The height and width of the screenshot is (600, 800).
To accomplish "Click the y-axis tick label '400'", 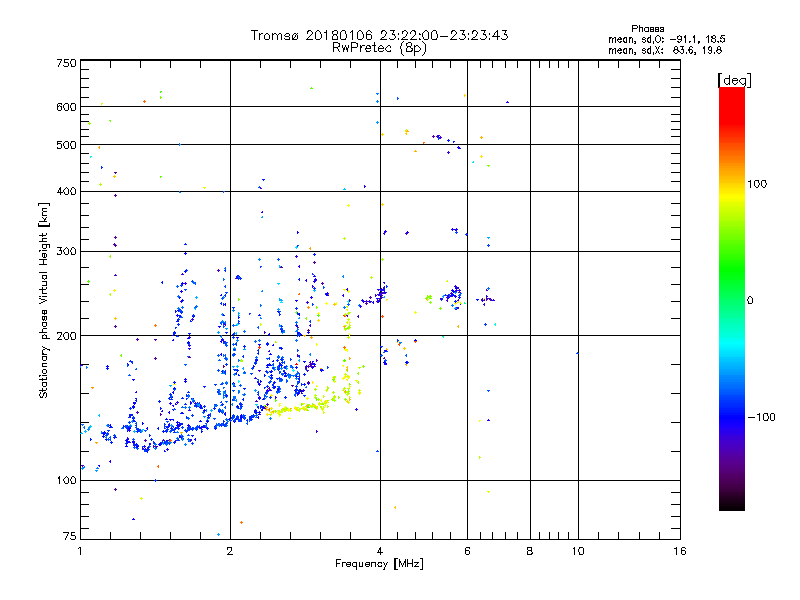I will (x=66, y=191).
